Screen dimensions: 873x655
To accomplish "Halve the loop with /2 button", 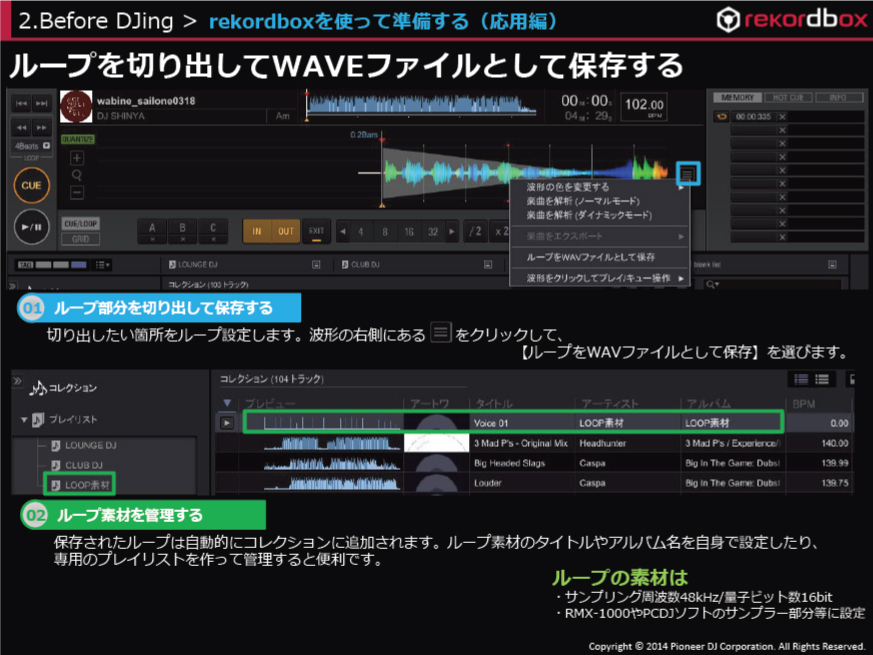I will (x=475, y=231).
